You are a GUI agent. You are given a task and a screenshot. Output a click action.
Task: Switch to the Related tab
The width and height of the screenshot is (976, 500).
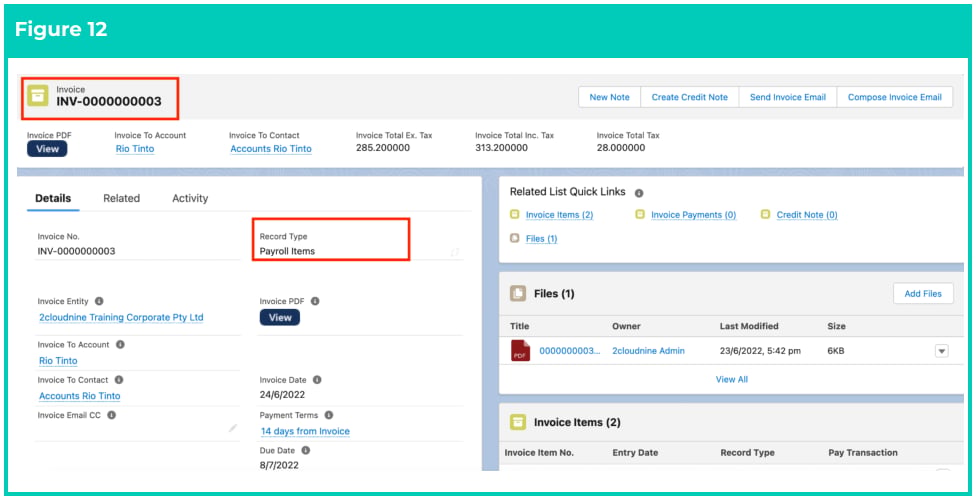click(x=121, y=199)
